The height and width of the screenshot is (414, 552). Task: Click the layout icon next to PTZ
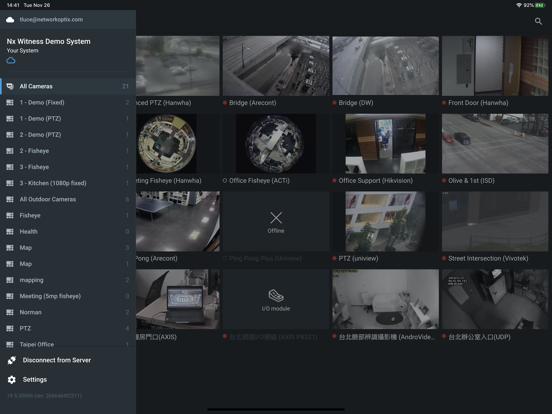click(x=10, y=328)
